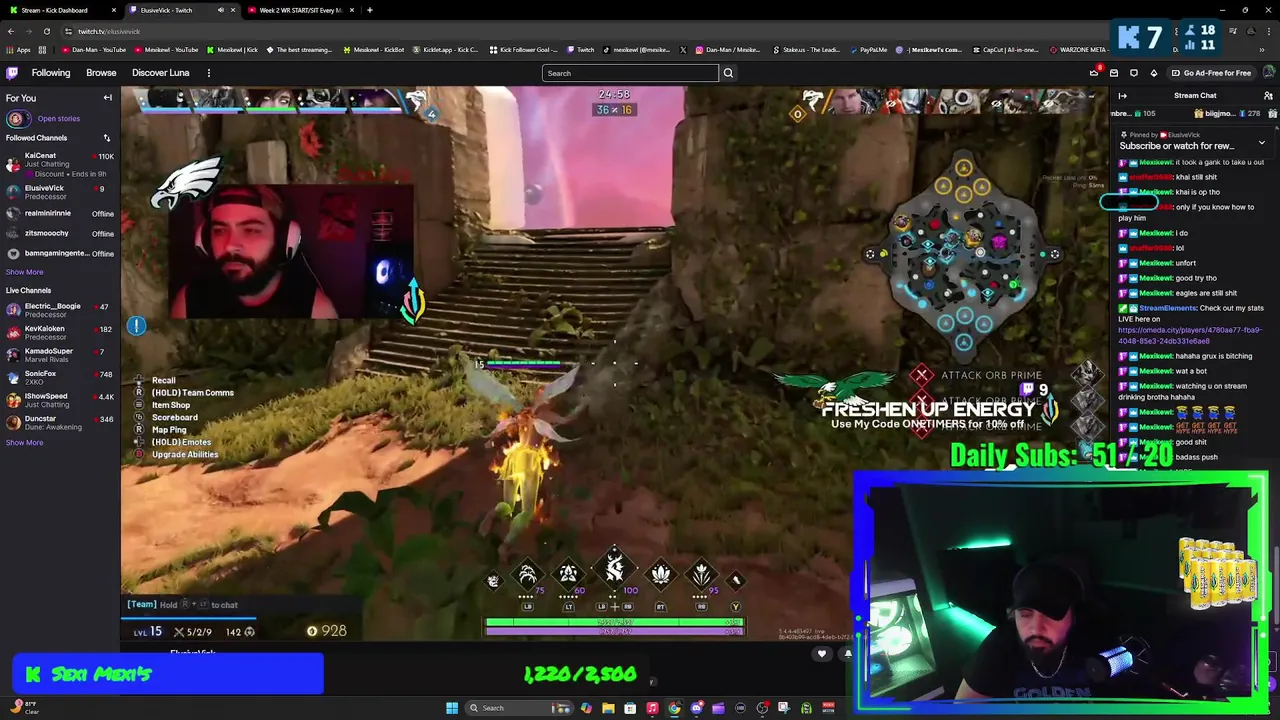Click the Twitch search magnifier button
Image resolution: width=1280 pixels, height=720 pixels.
pyautogui.click(x=728, y=73)
